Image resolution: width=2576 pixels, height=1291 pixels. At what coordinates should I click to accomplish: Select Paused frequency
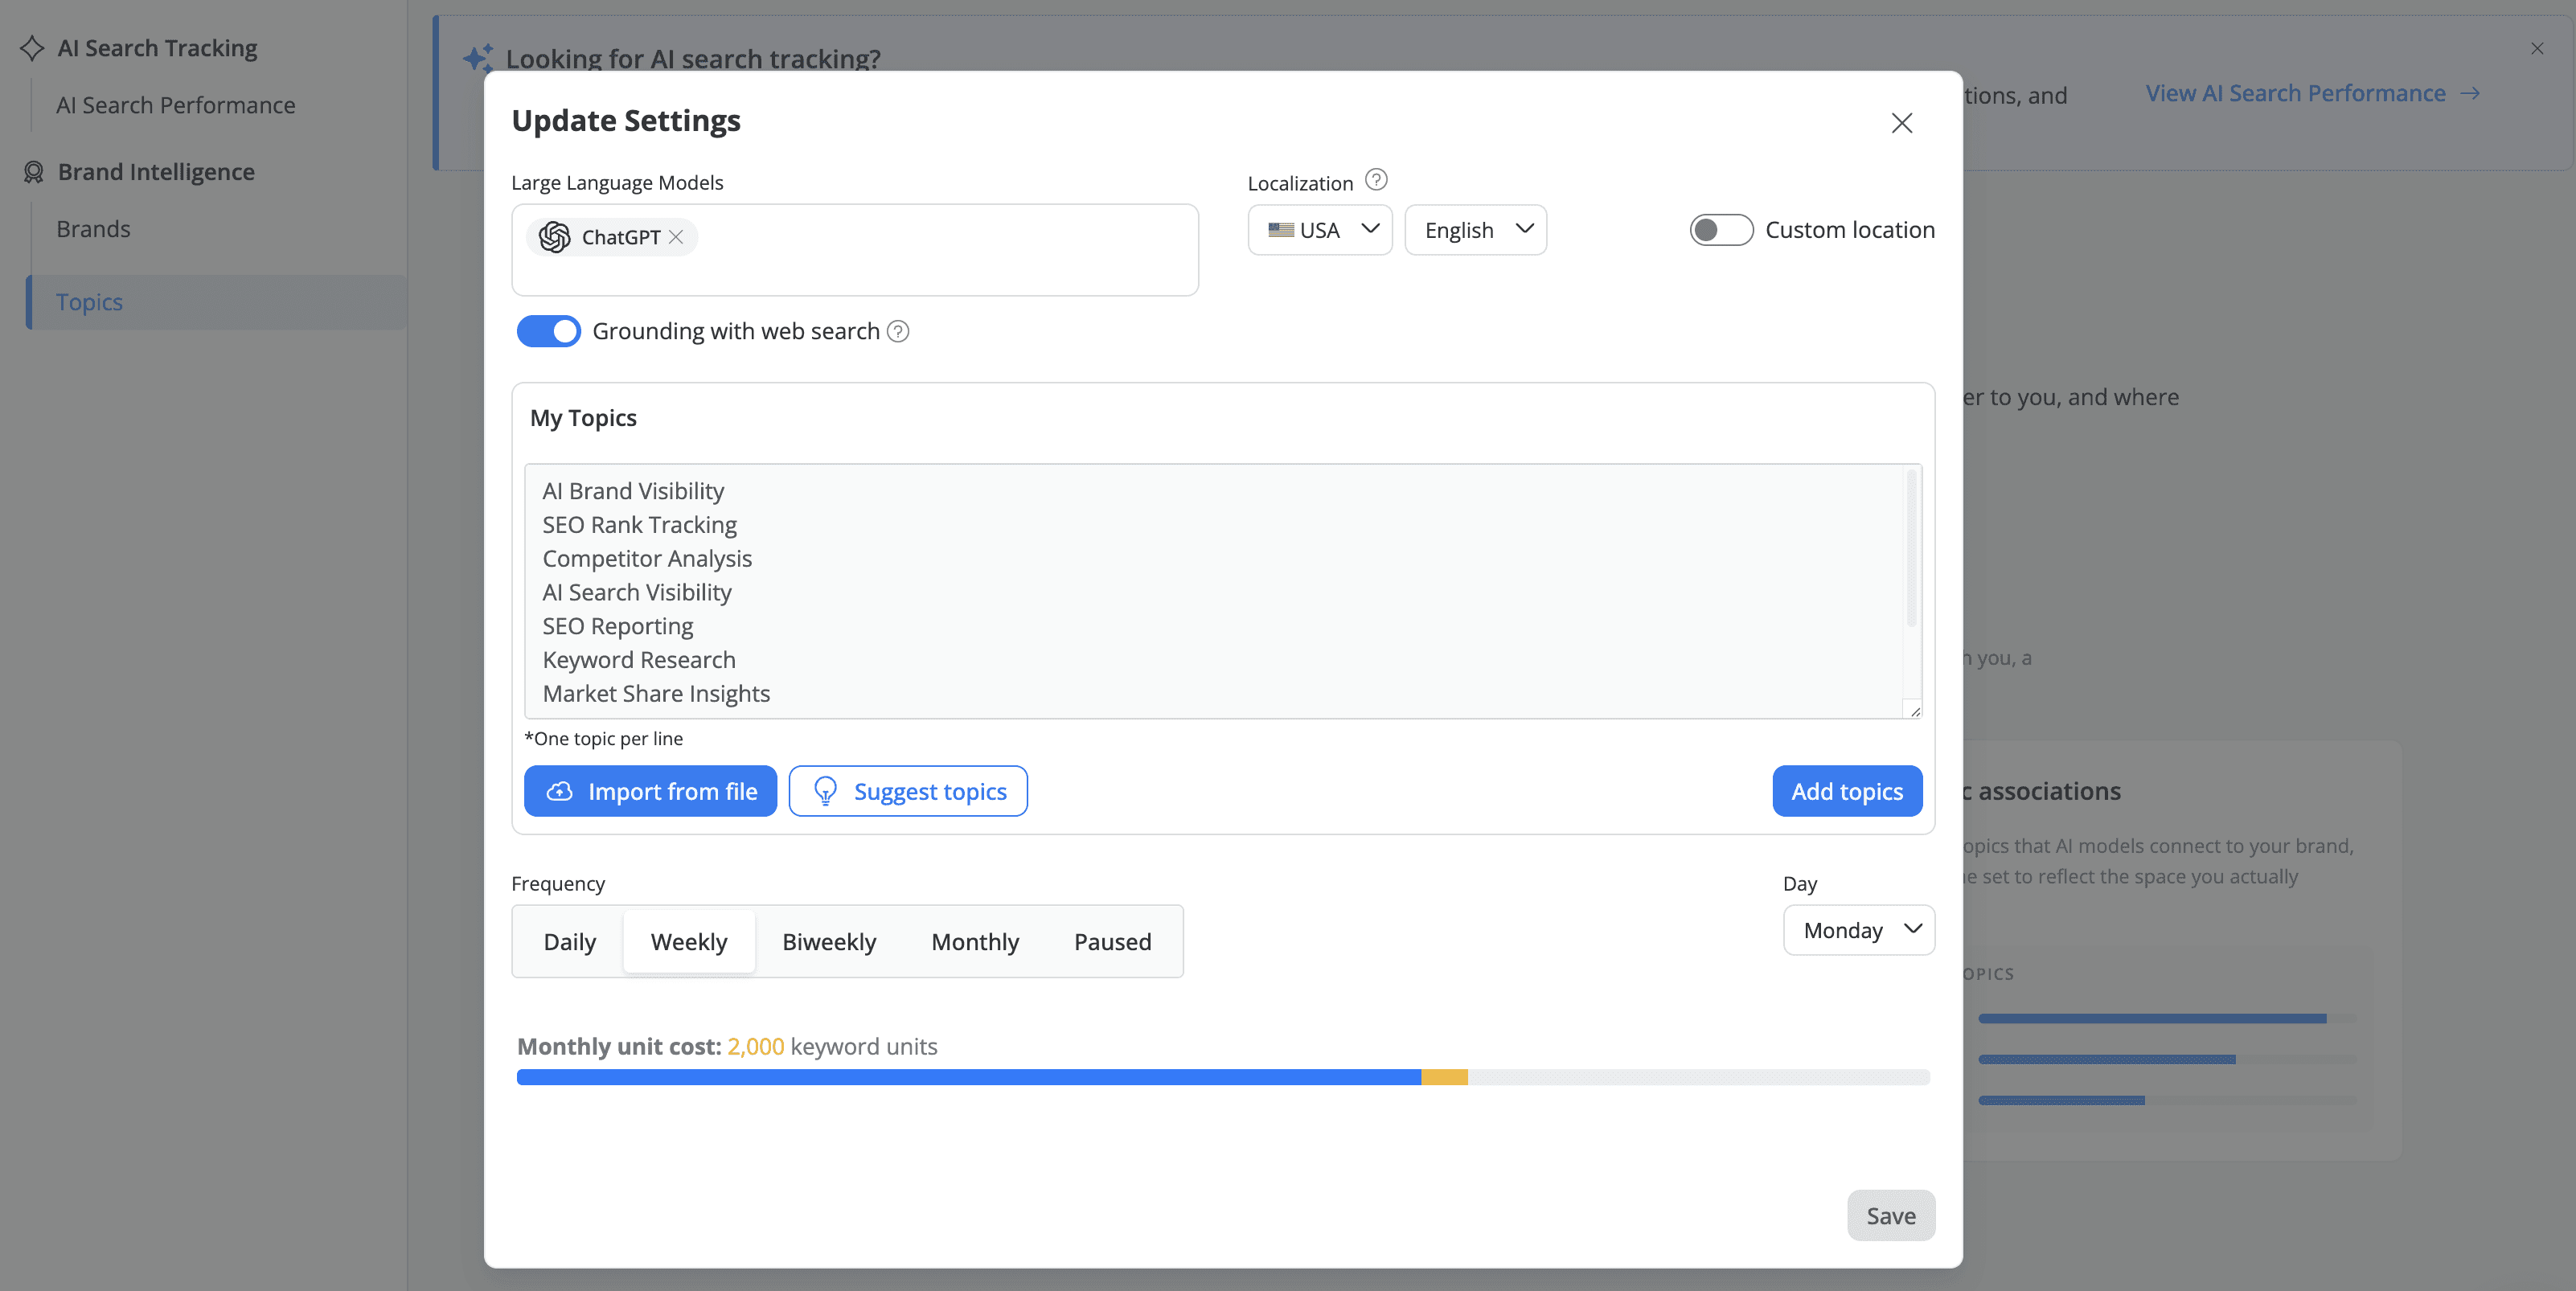click(1112, 941)
